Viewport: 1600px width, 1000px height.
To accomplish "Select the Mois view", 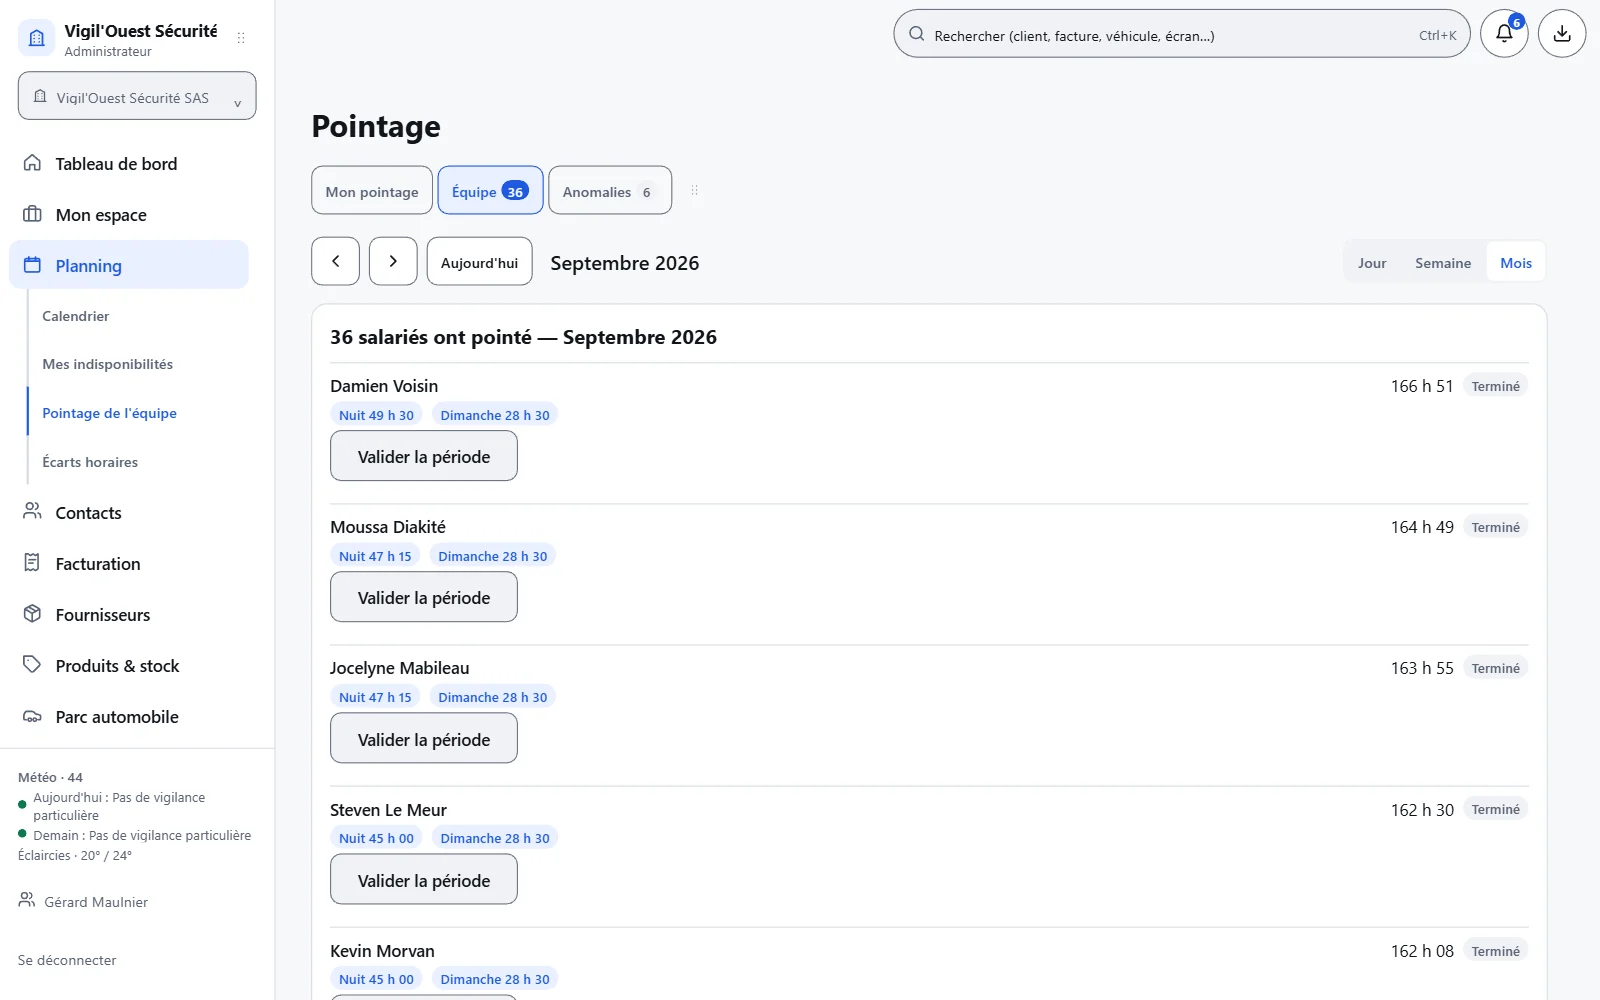I will [1516, 263].
